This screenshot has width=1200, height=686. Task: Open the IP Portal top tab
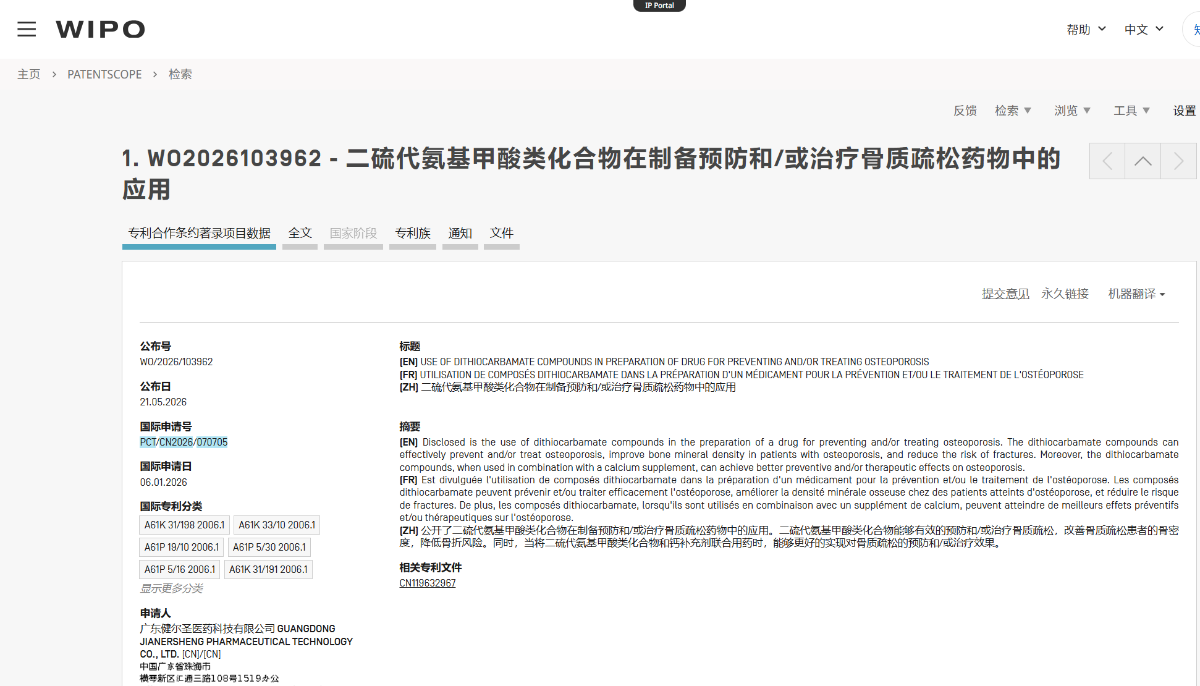point(660,5)
